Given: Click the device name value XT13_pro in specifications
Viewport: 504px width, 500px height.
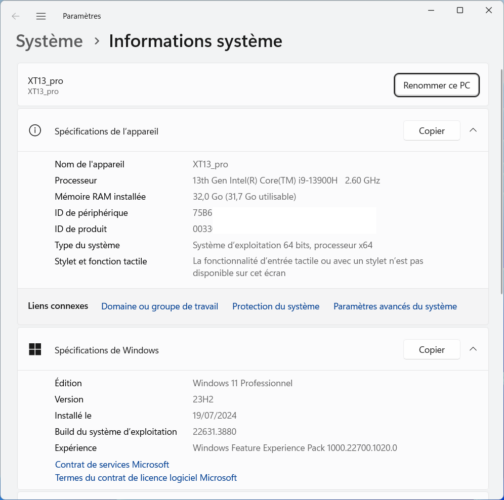Looking at the screenshot, I should click(210, 164).
